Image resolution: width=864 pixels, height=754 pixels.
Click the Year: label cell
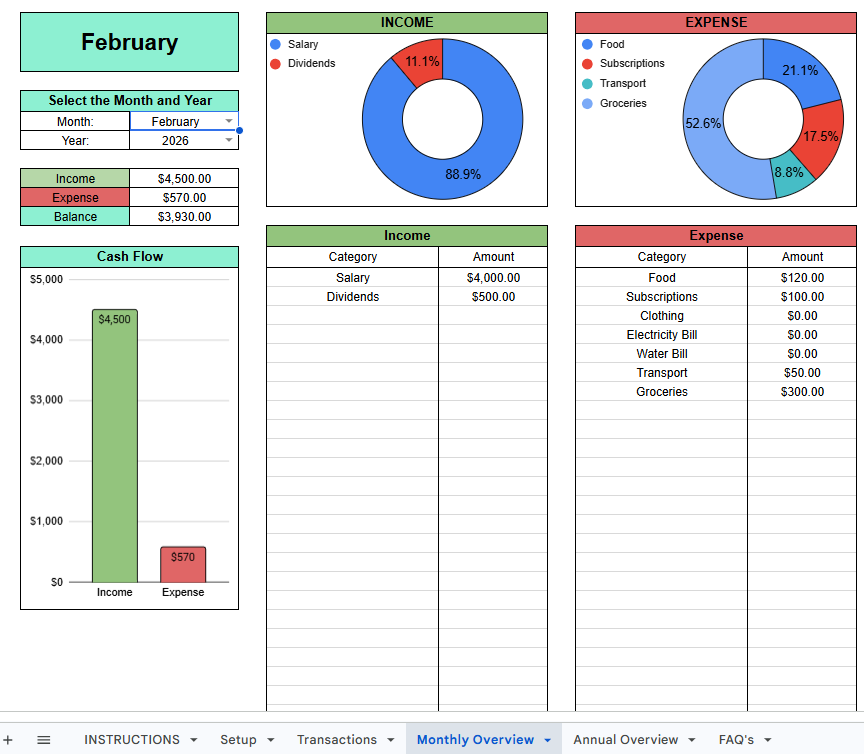click(x=75, y=141)
